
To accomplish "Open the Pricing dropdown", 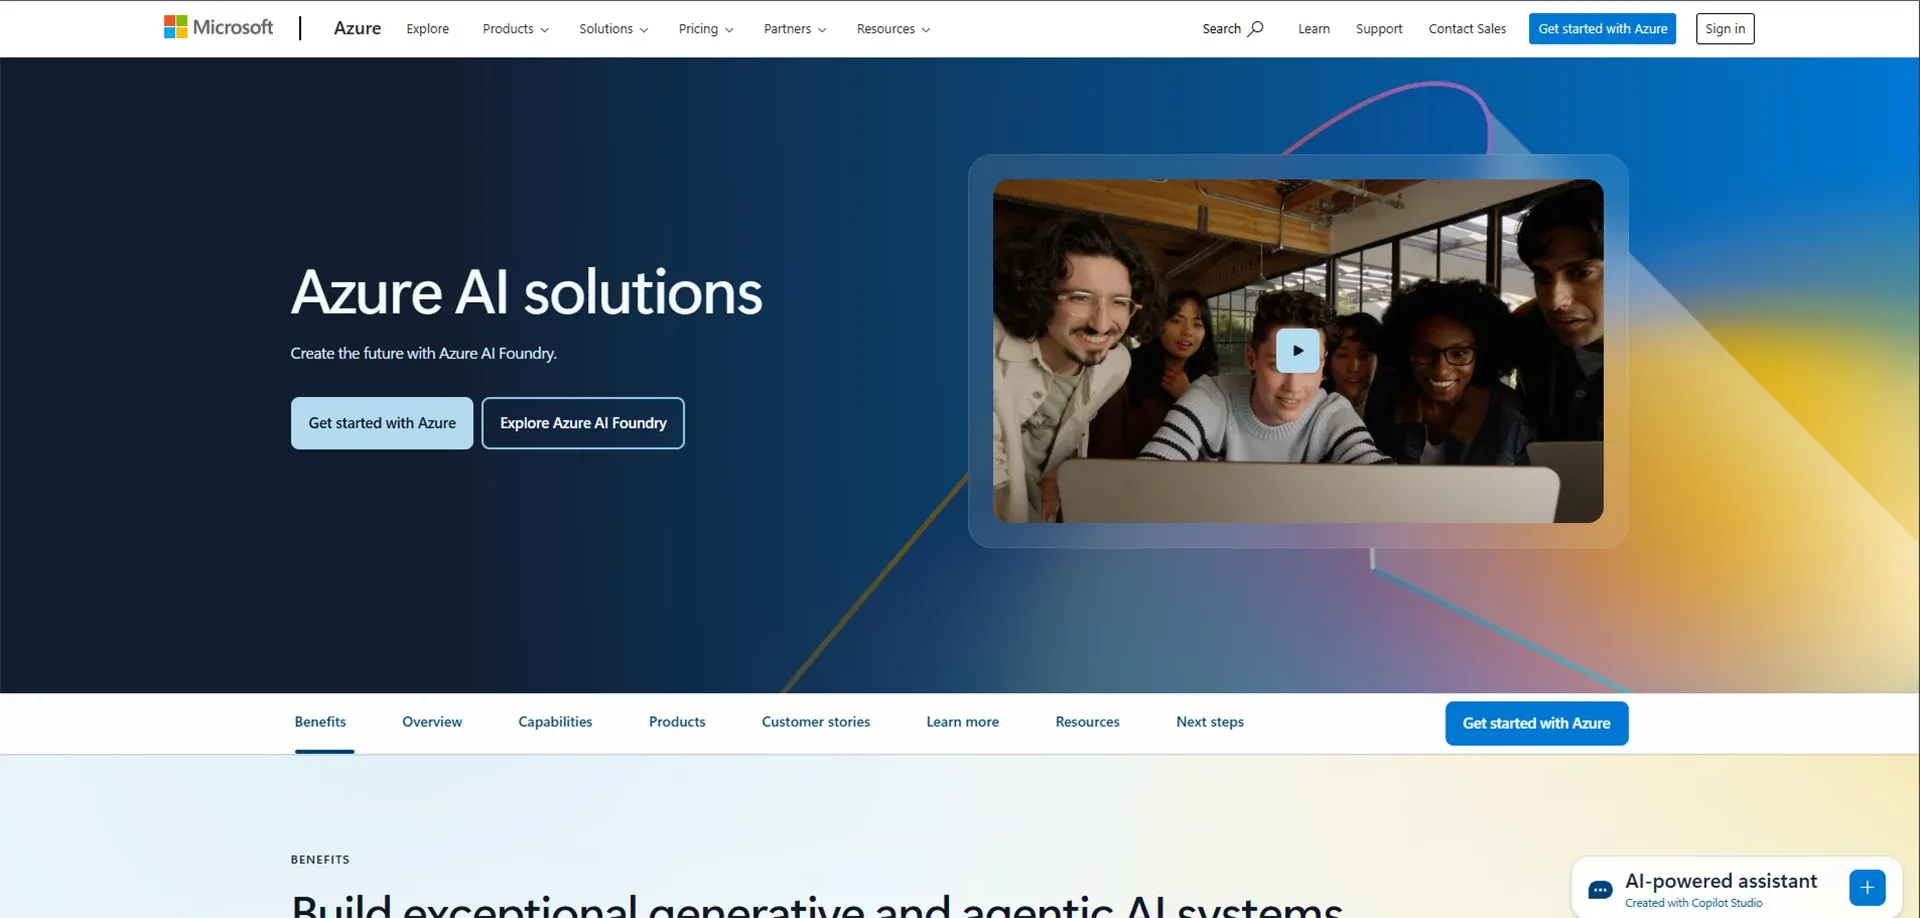I will click(706, 29).
